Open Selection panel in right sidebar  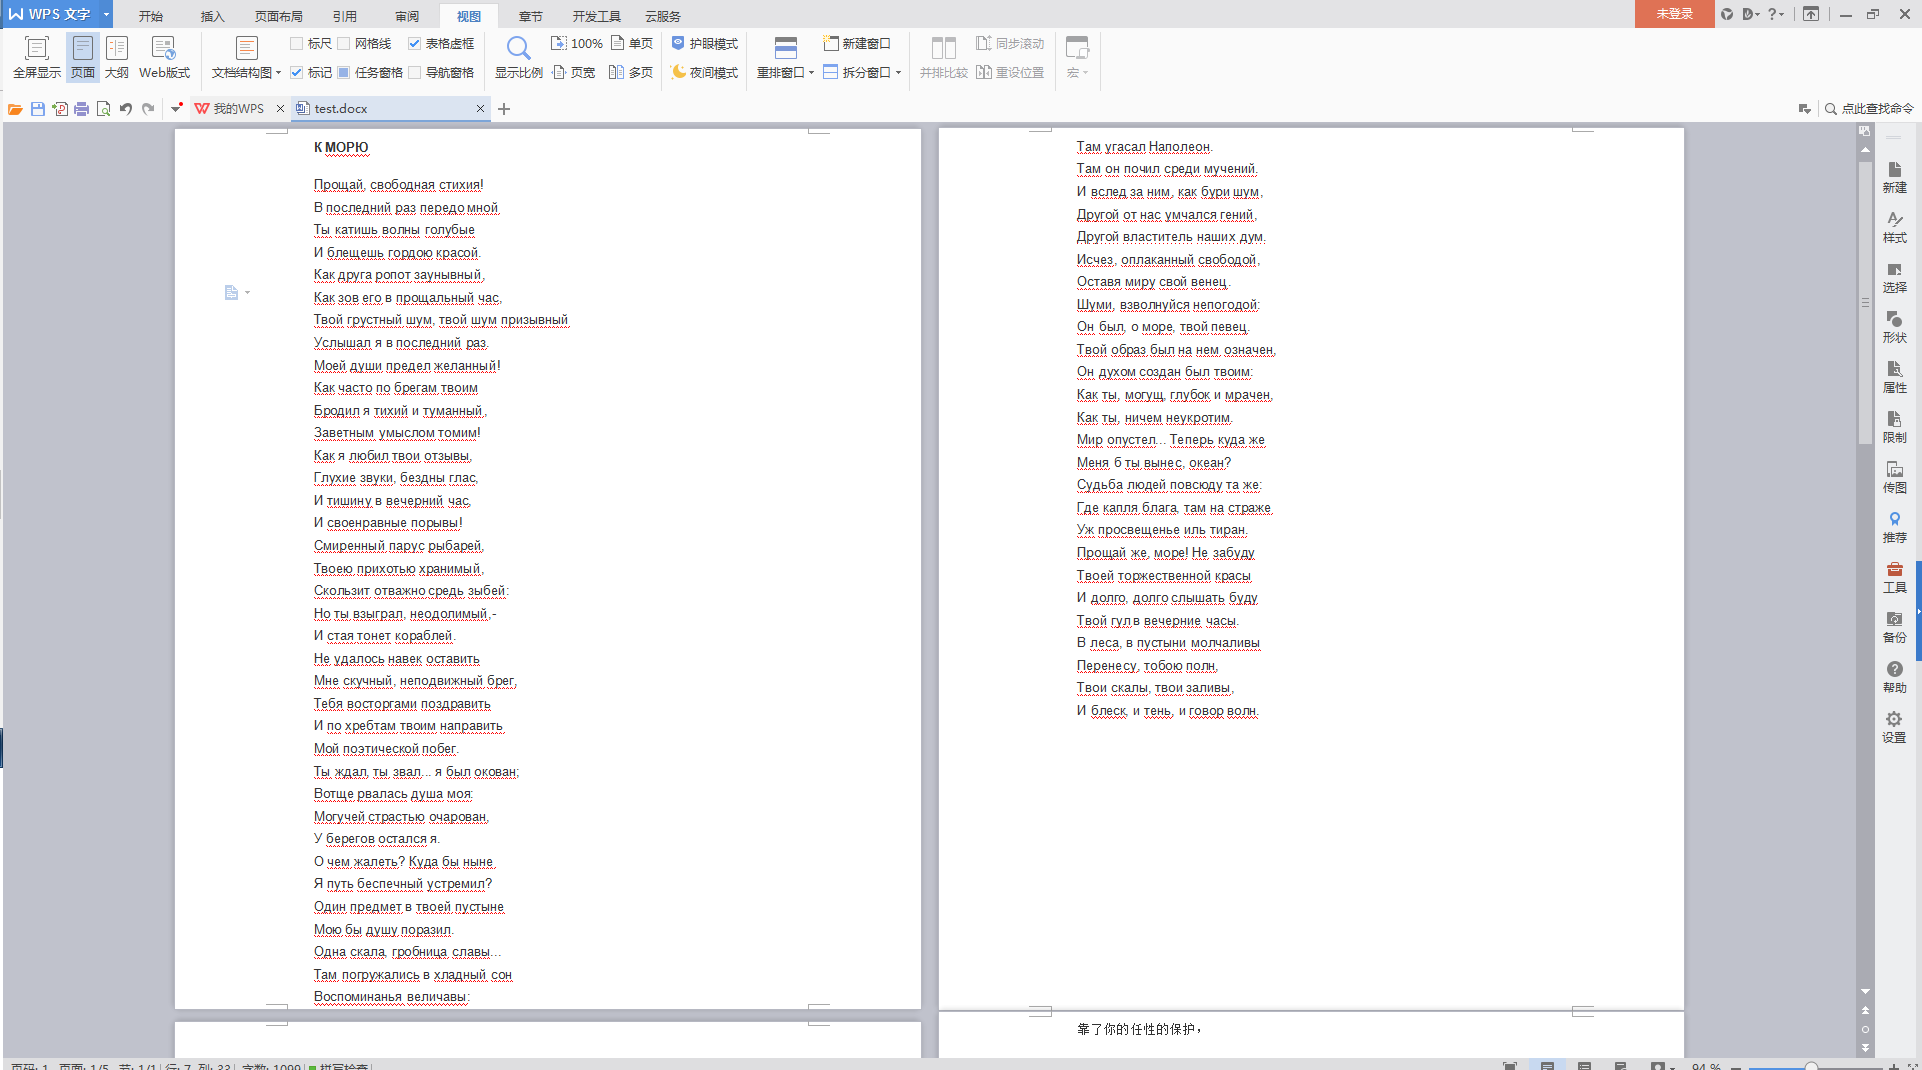pyautogui.click(x=1894, y=277)
